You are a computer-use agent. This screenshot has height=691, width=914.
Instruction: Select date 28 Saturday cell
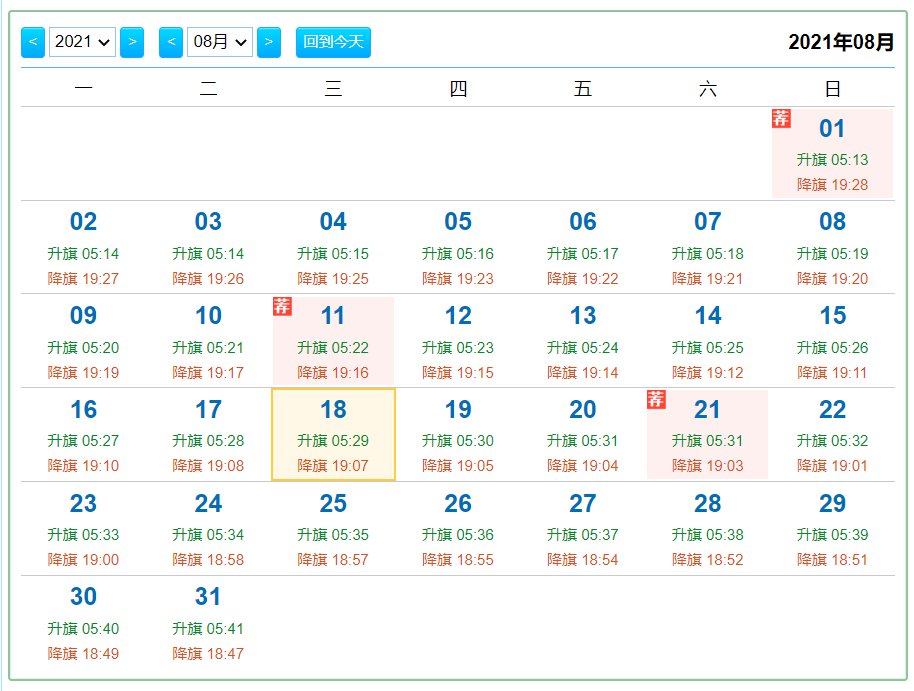tap(708, 529)
